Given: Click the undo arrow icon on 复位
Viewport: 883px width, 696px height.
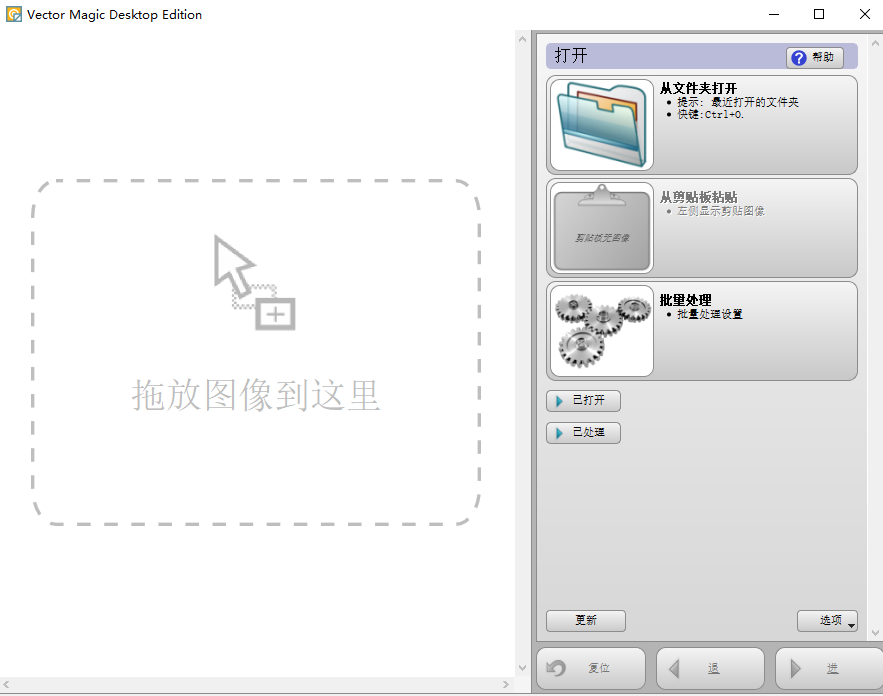Looking at the screenshot, I should pyautogui.click(x=557, y=668).
